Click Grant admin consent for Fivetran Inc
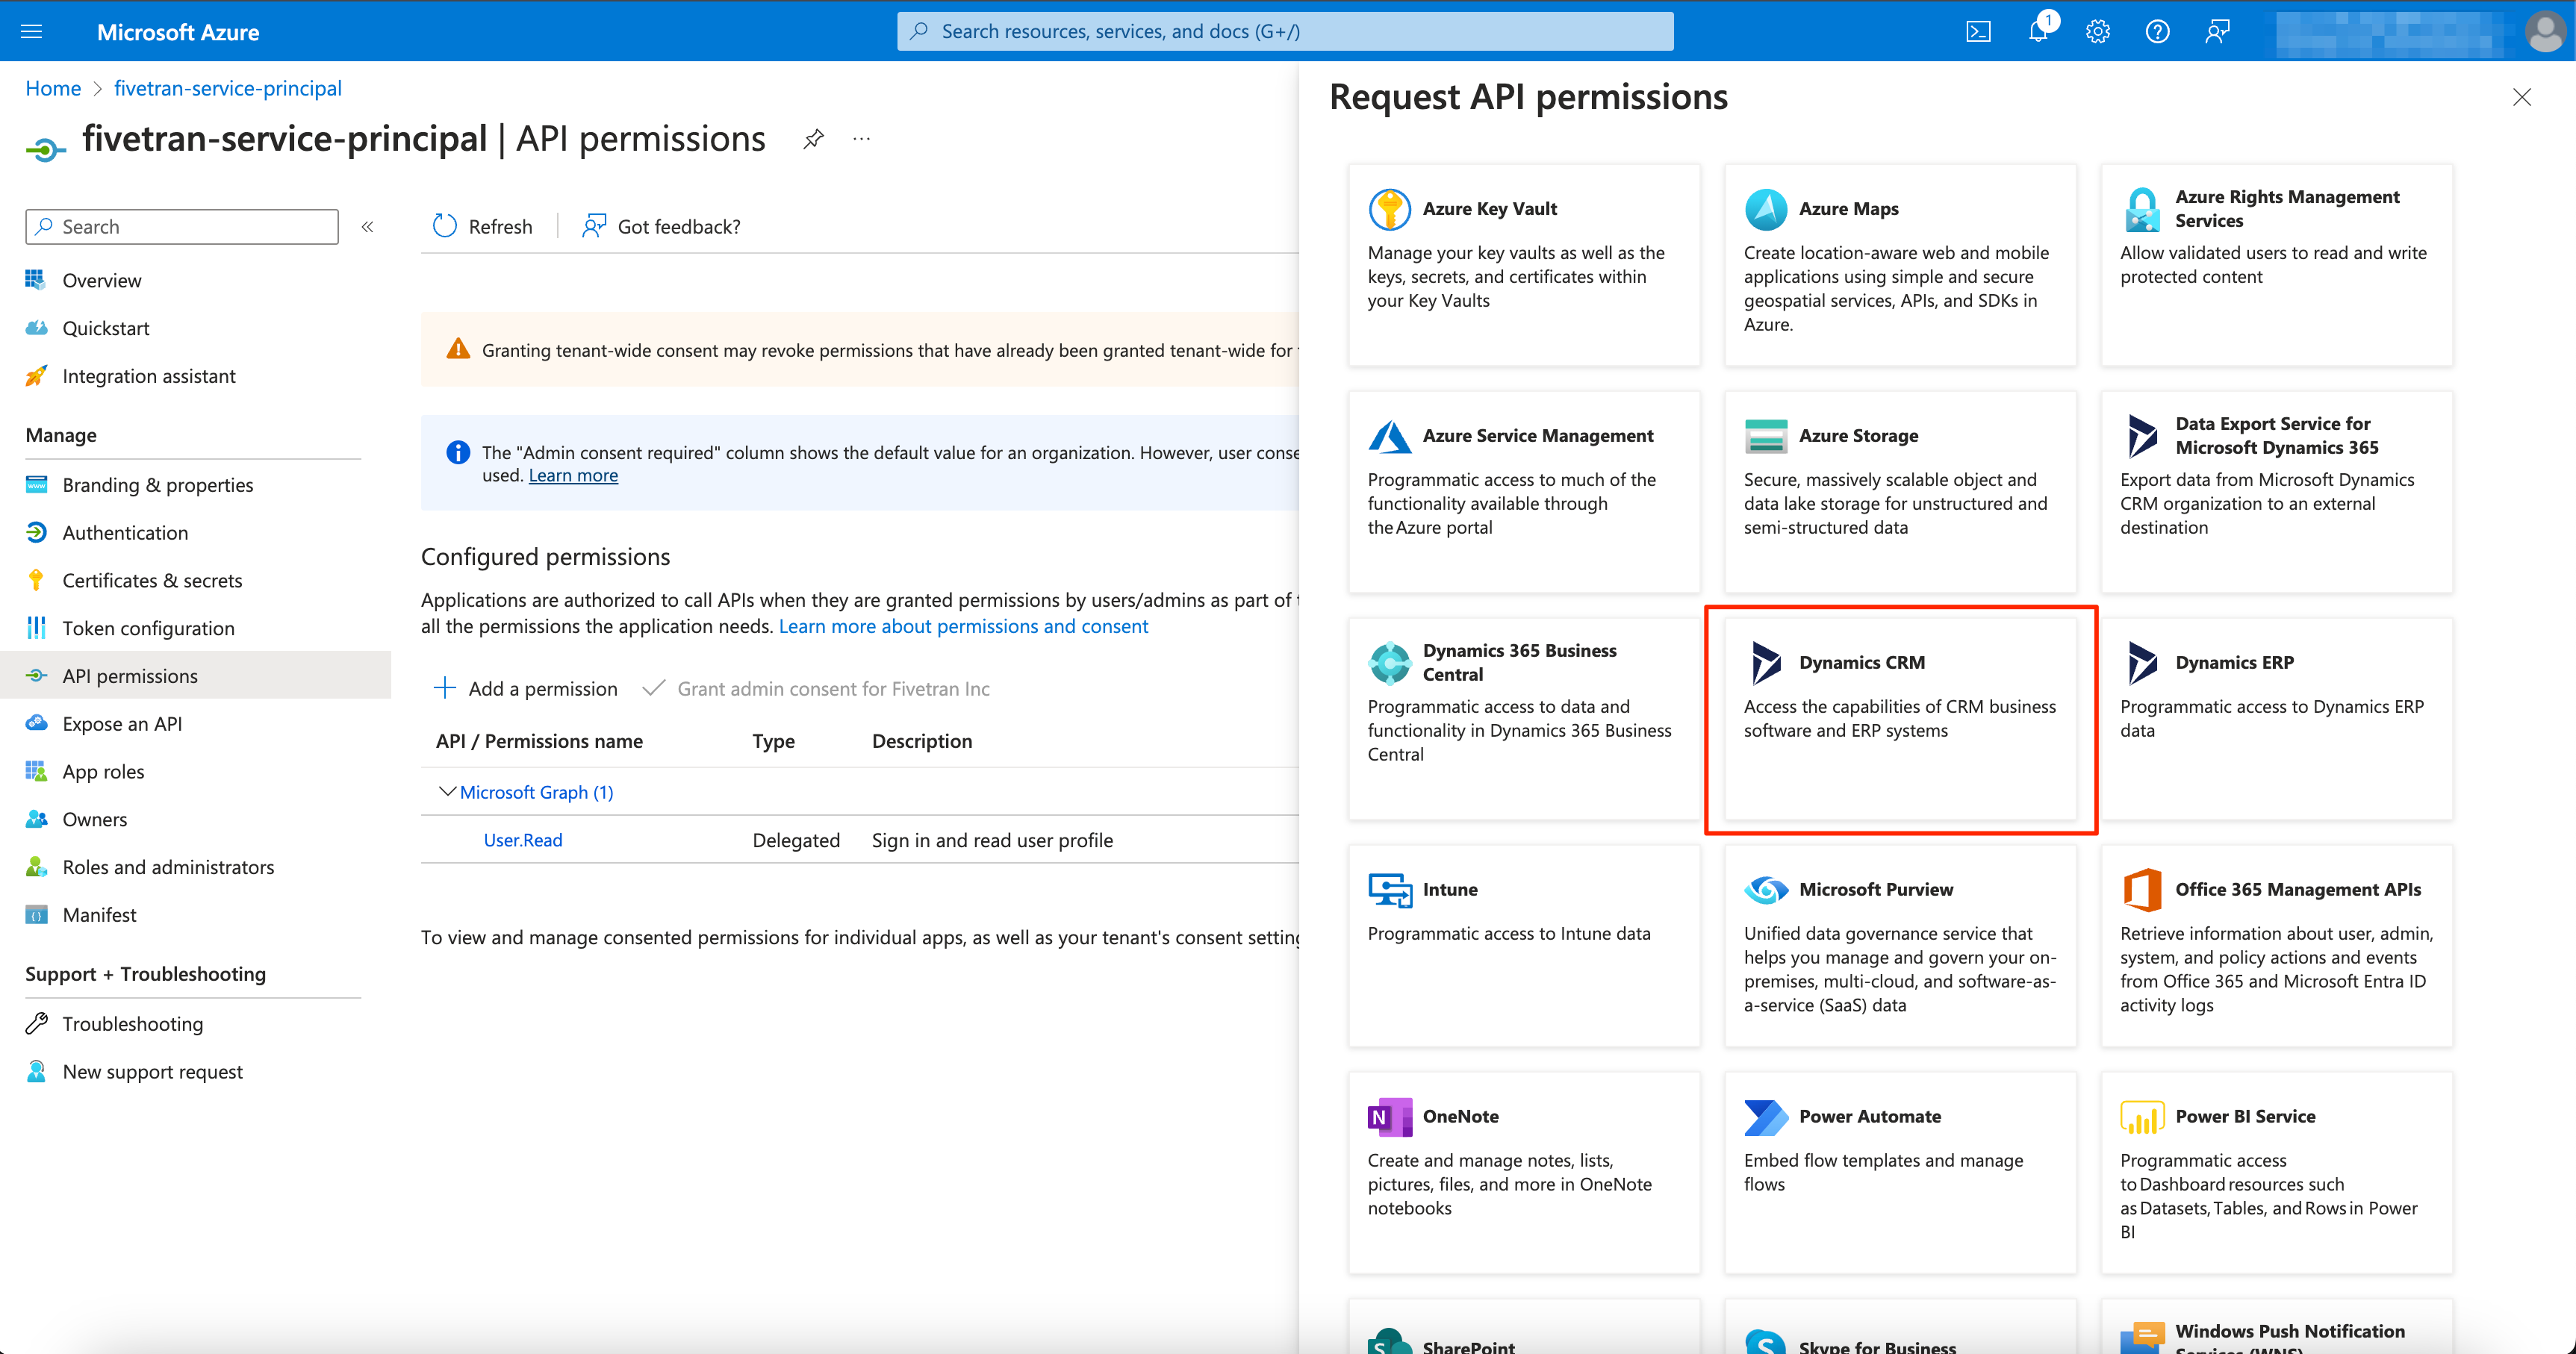This screenshot has width=2576, height=1354. point(816,688)
